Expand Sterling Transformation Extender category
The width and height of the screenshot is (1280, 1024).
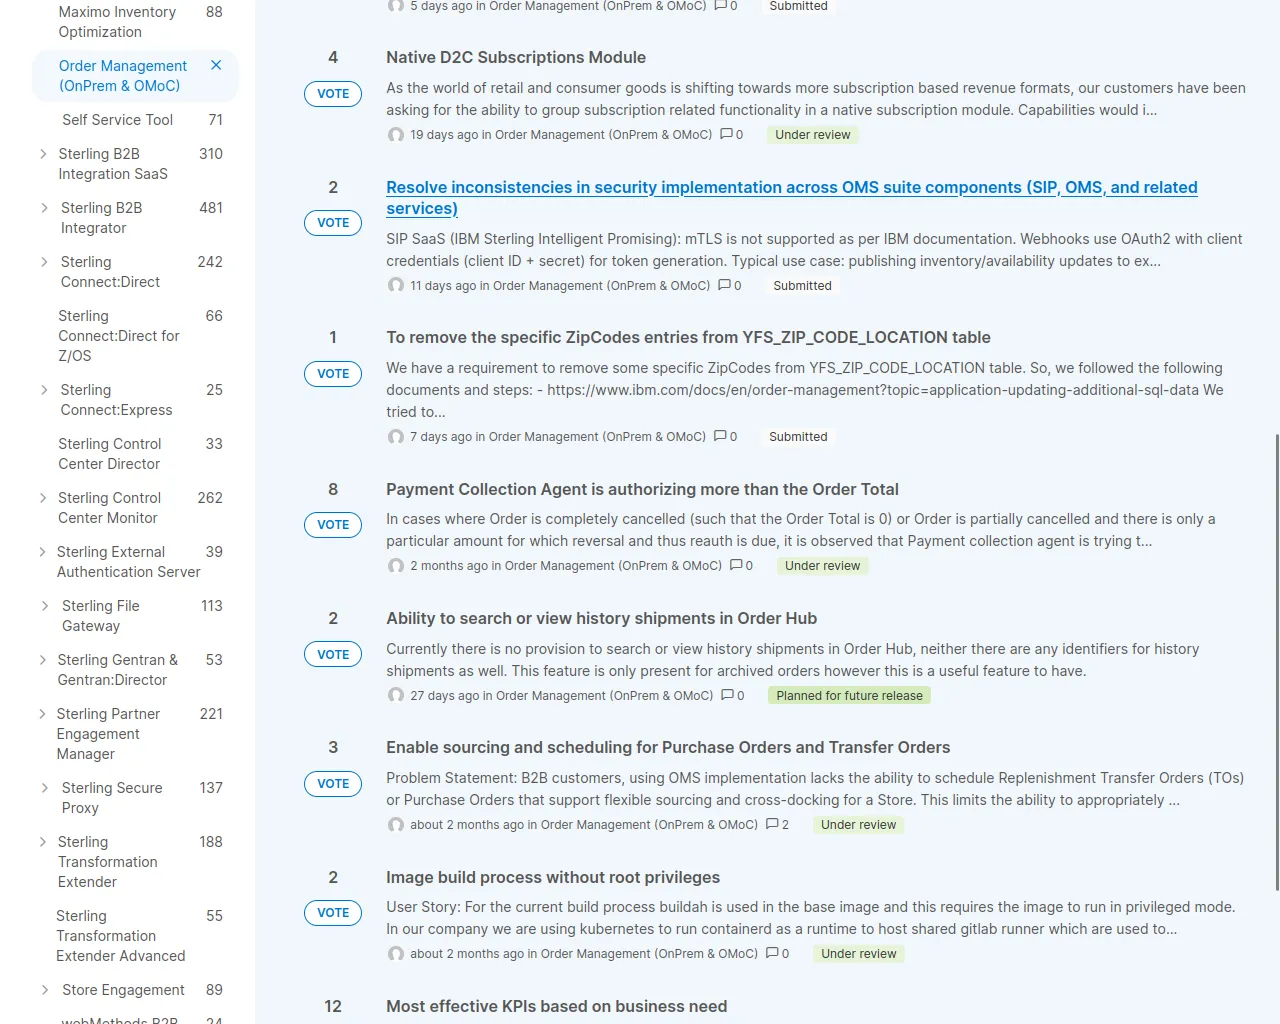coord(43,842)
